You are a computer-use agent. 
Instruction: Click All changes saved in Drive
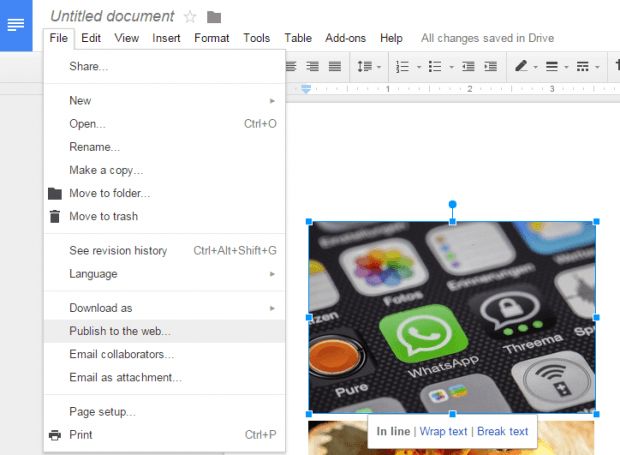coord(487,38)
